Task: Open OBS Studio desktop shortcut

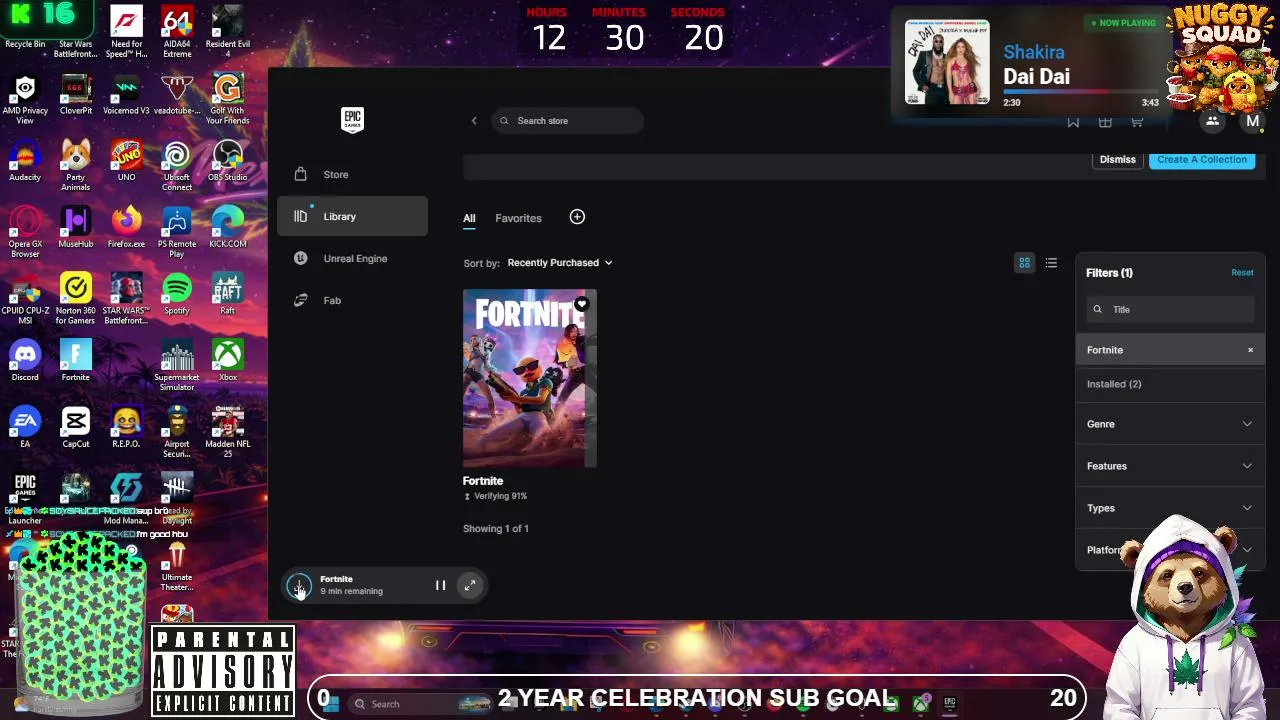Action: [x=228, y=162]
